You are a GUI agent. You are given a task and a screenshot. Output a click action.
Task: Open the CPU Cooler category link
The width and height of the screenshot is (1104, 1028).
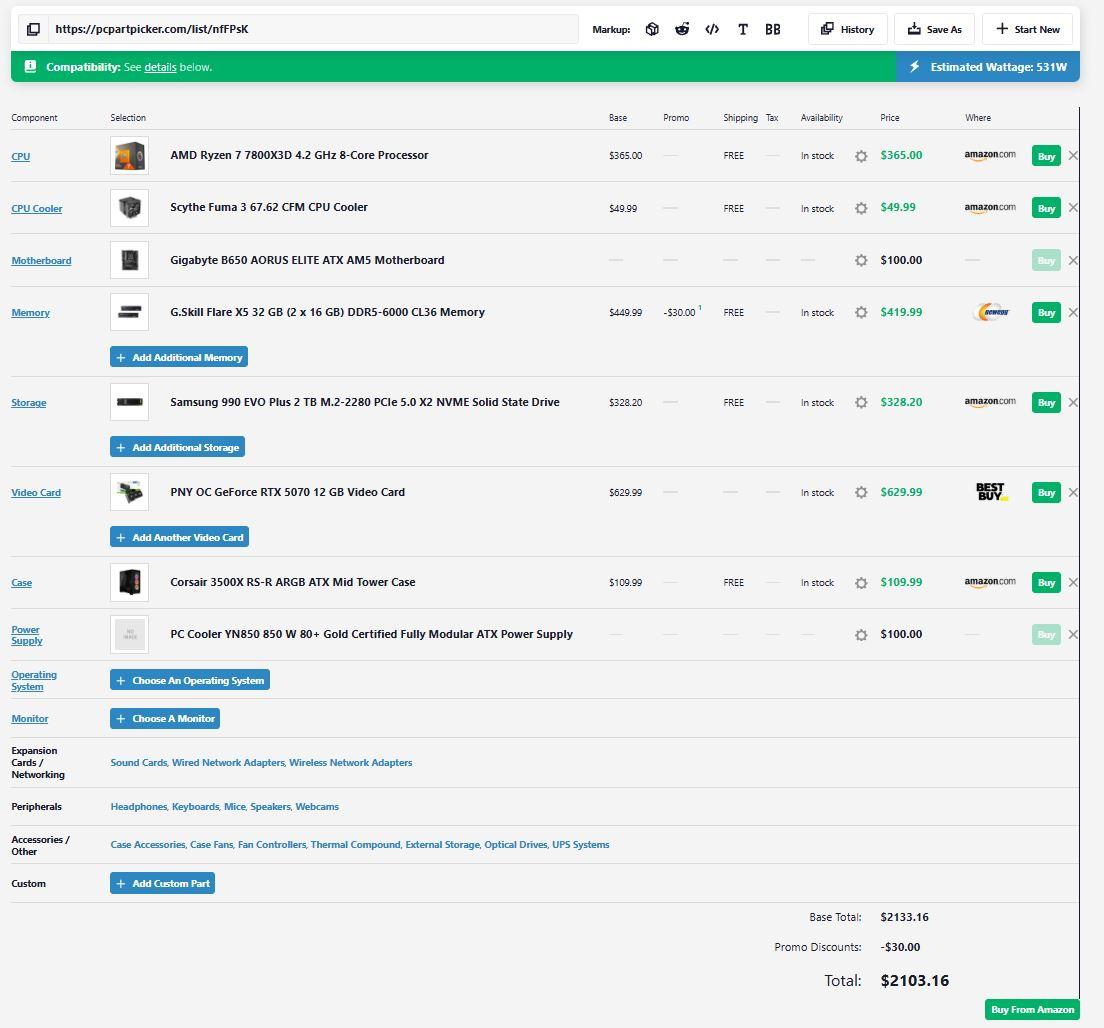point(37,208)
